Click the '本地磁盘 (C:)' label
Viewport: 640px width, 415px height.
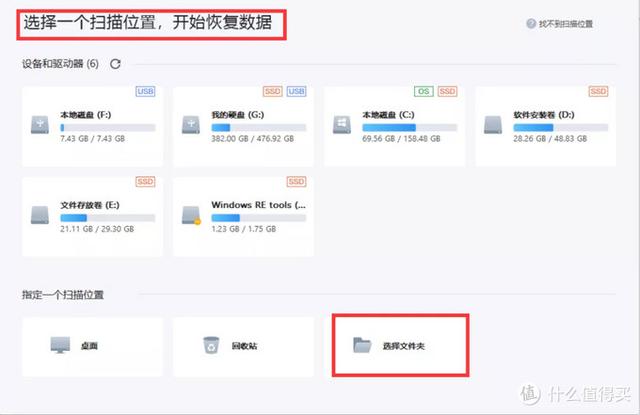pyautogui.click(x=388, y=115)
